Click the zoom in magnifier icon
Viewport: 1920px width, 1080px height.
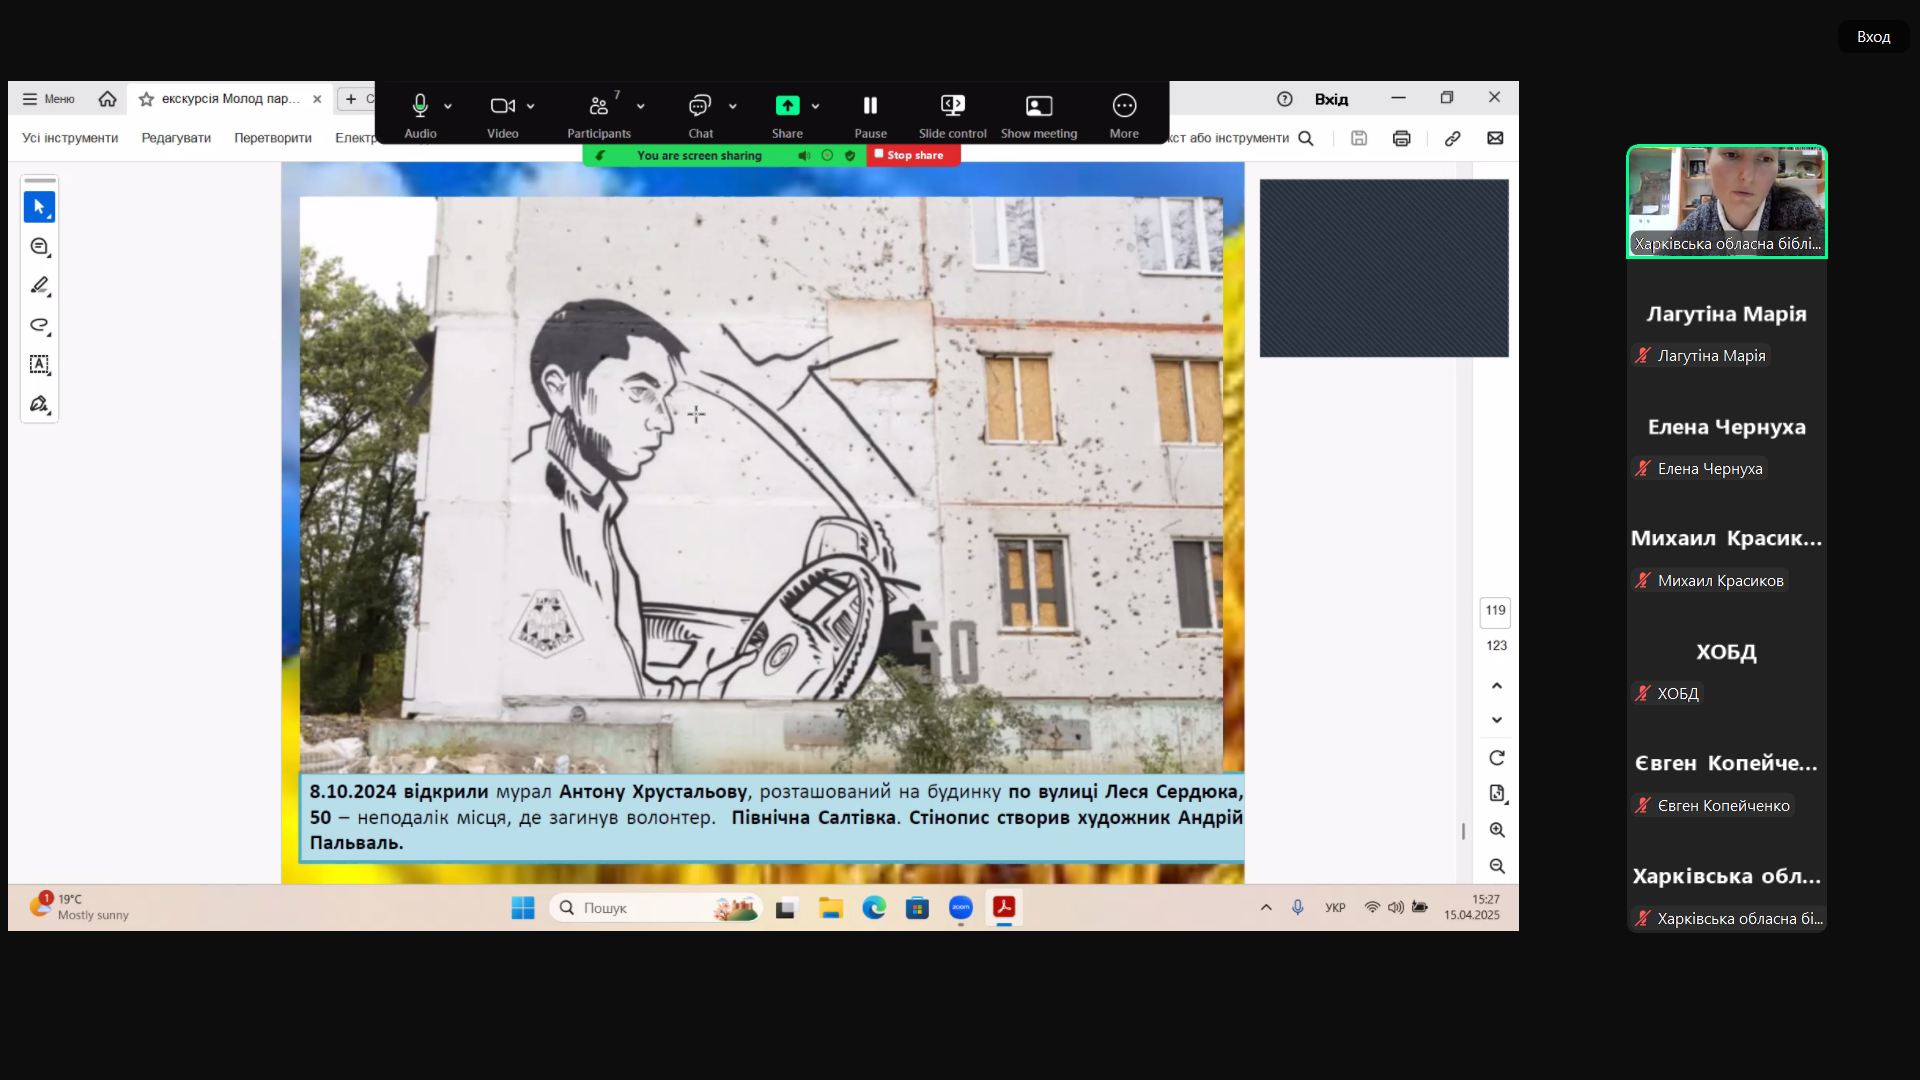point(1497,830)
